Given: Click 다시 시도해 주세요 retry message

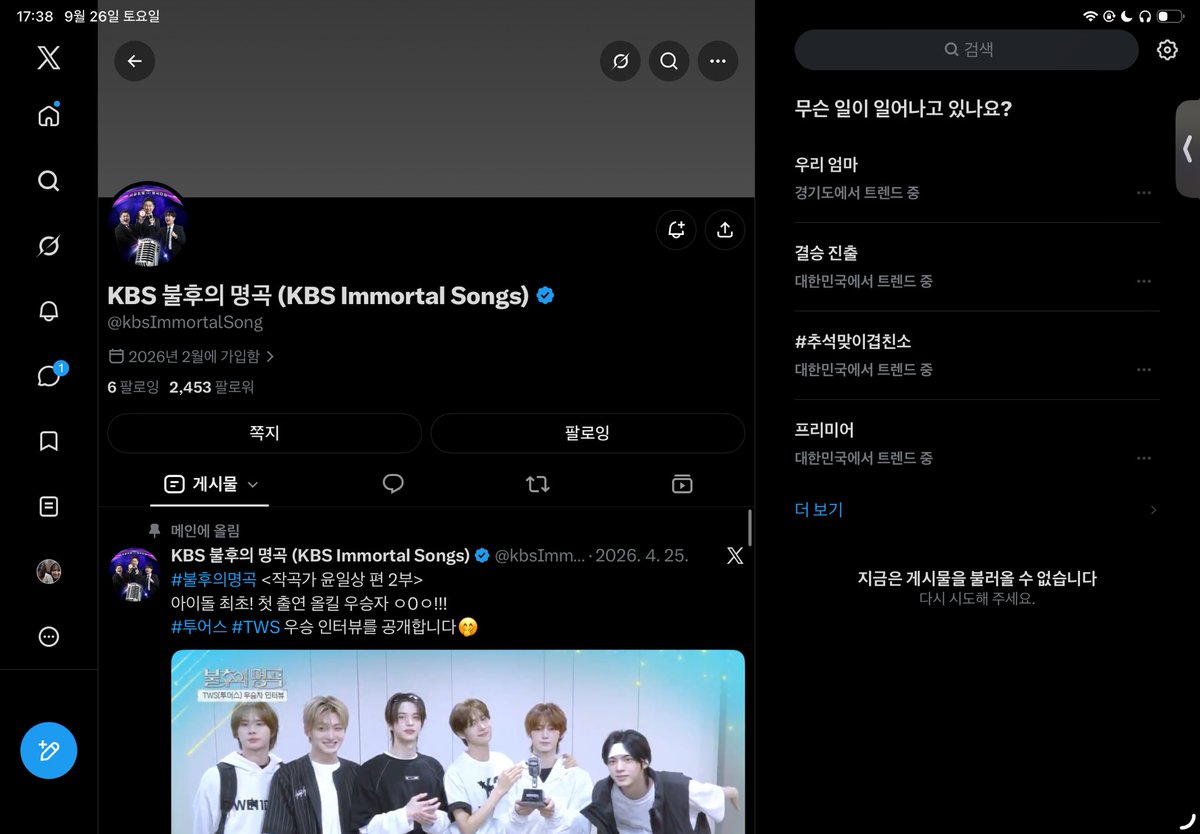Looking at the screenshot, I should click(977, 600).
